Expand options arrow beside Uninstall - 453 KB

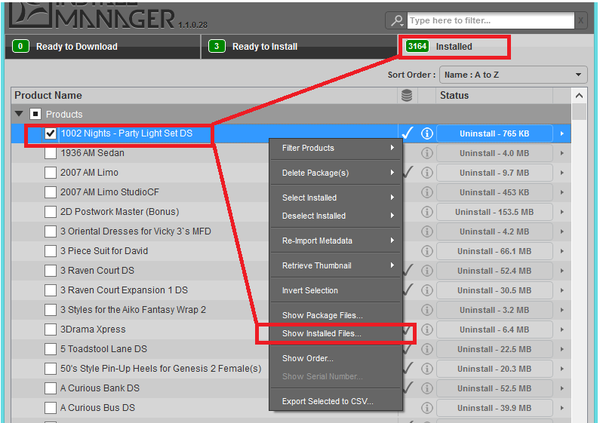[562, 192]
